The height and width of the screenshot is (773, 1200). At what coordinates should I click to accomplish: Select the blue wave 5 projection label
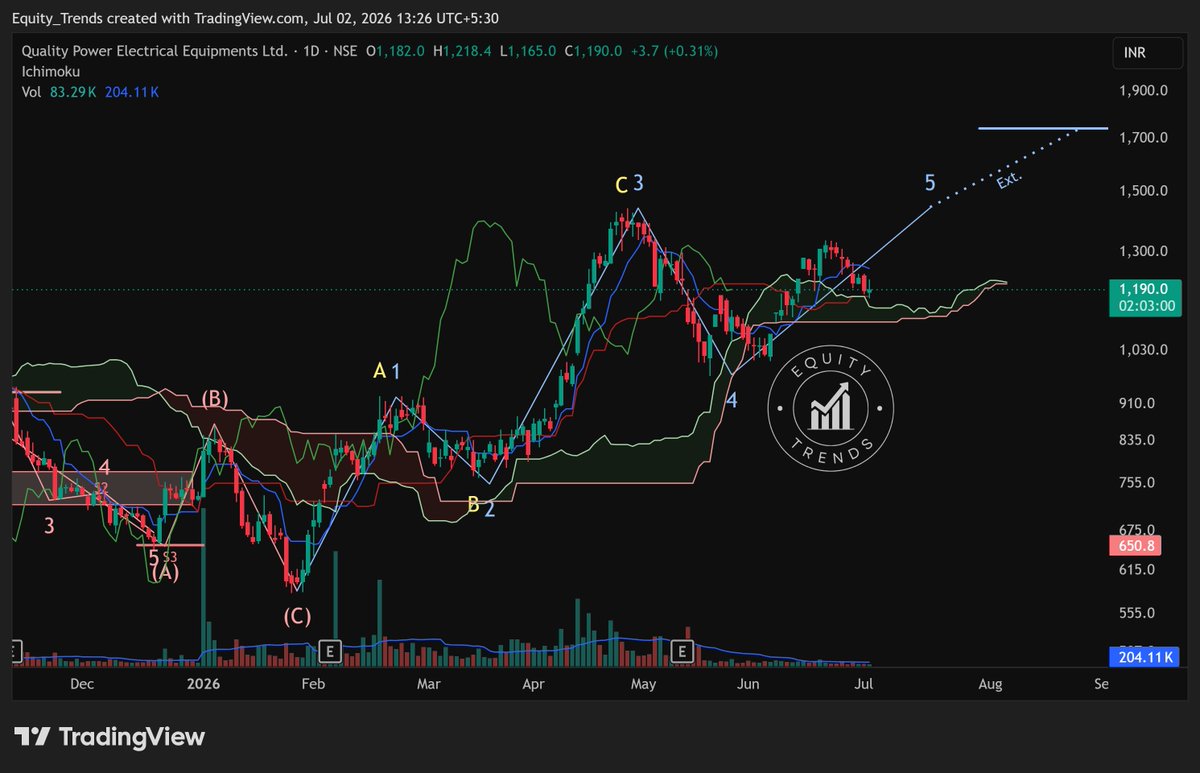(930, 183)
